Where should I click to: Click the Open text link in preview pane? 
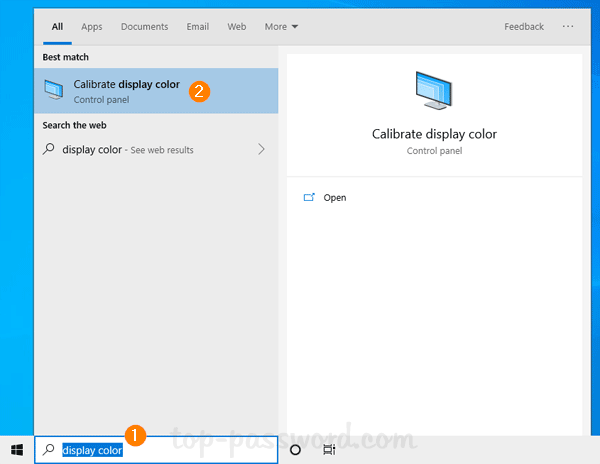coord(335,198)
